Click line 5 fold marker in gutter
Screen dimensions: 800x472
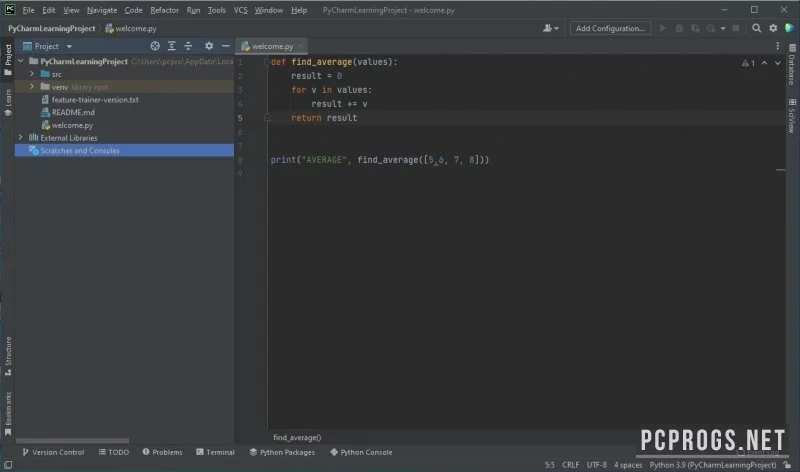point(267,118)
